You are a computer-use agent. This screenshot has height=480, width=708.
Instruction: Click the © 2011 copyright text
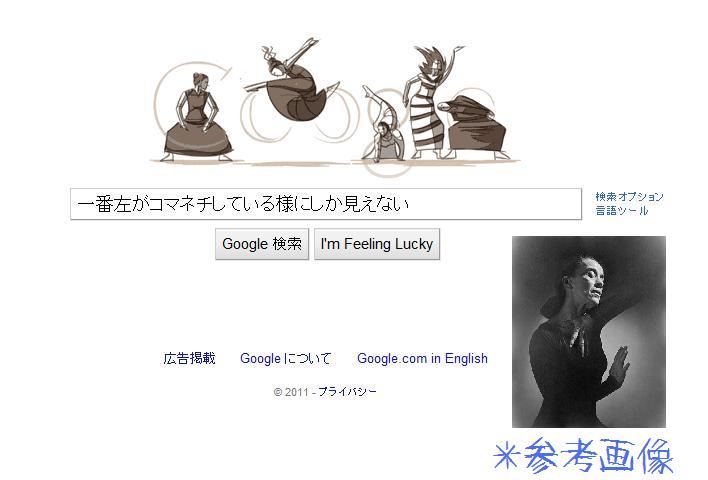pyautogui.click(x=291, y=391)
